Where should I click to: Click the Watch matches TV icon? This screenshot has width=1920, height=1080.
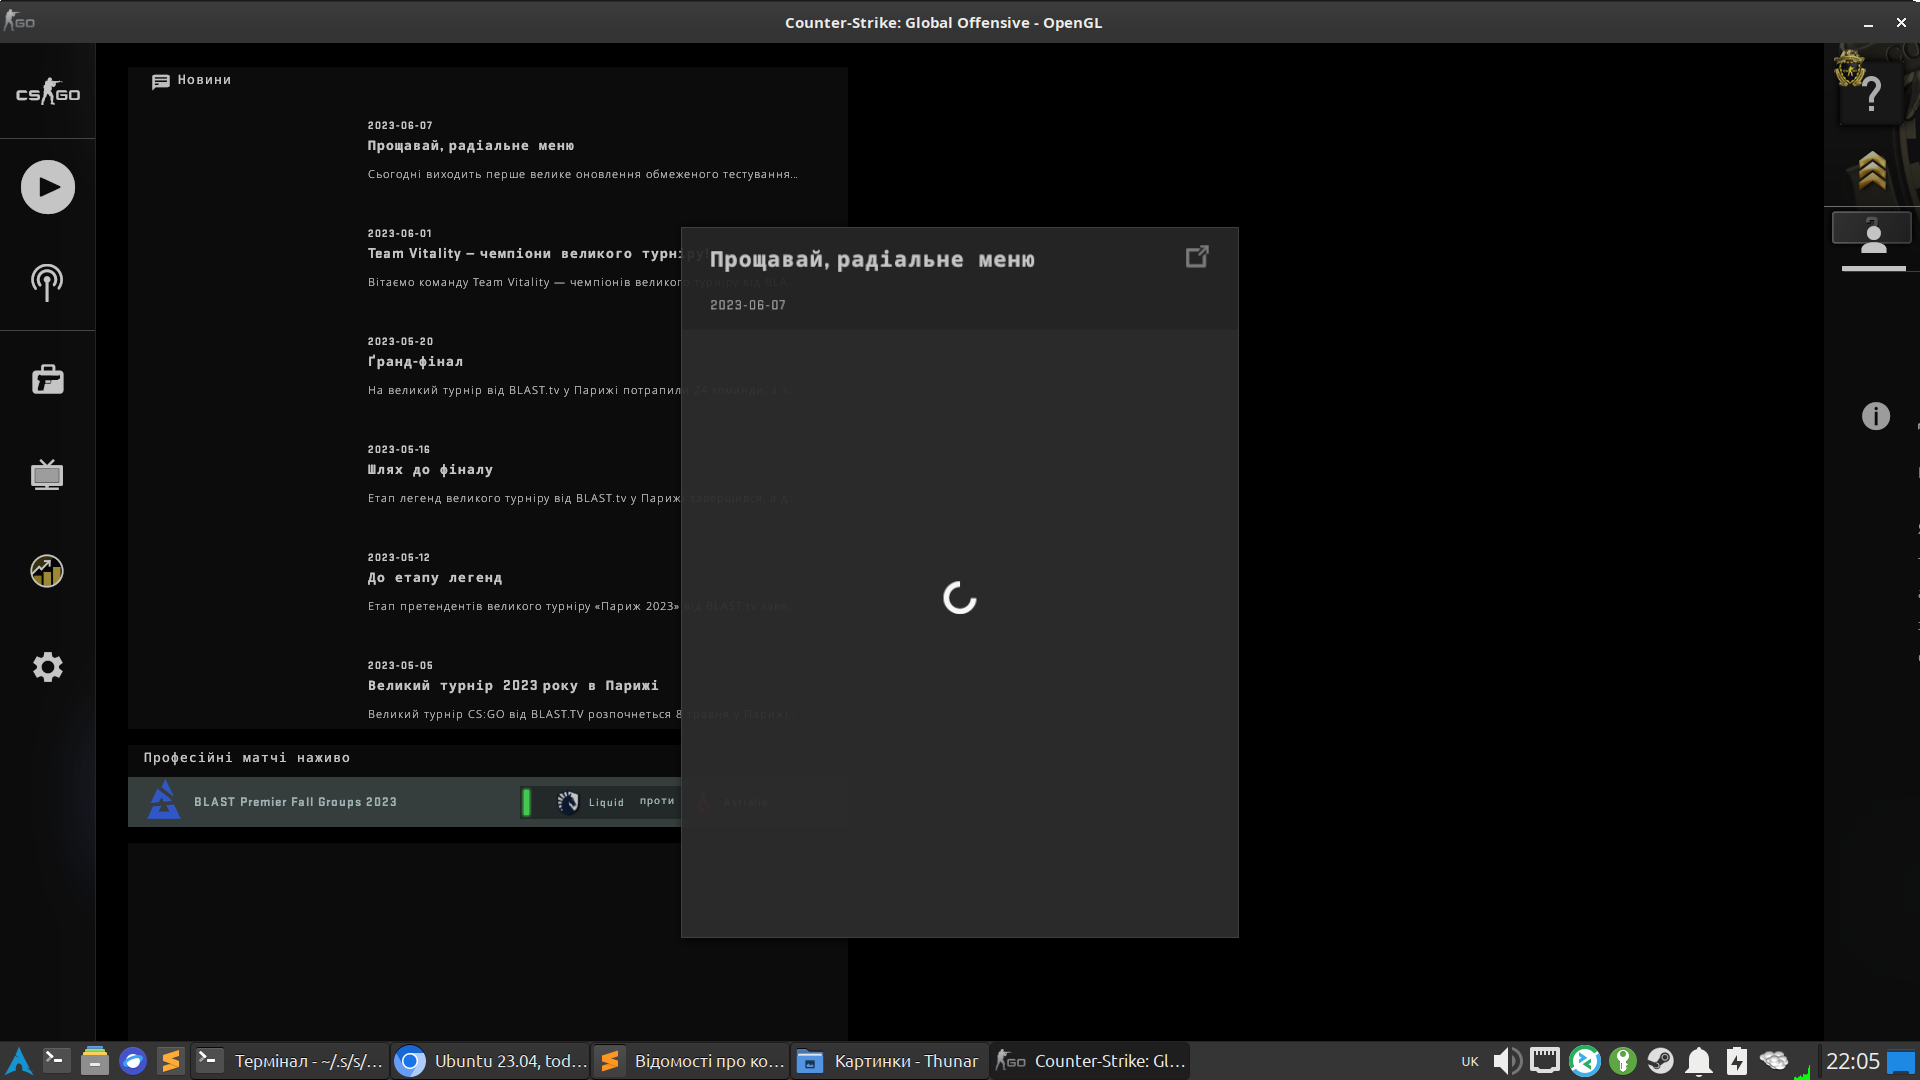[x=47, y=475]
